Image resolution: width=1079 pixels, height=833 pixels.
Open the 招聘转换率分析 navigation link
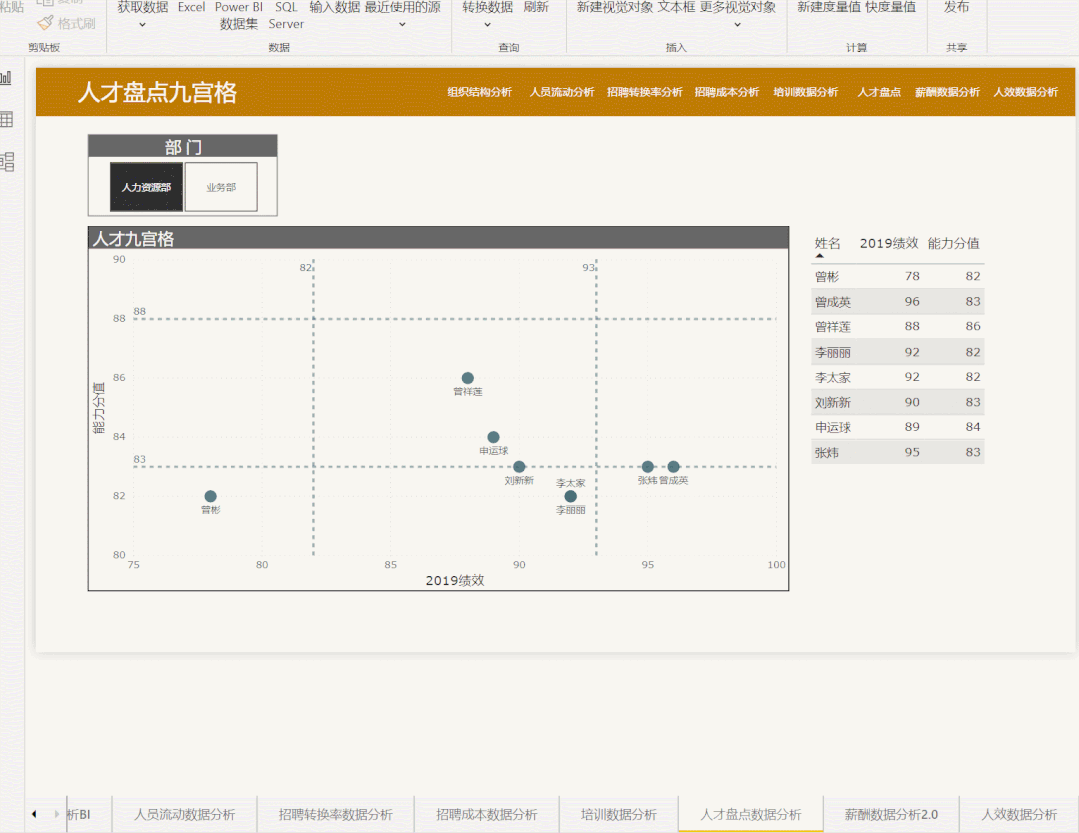point(644,92)
